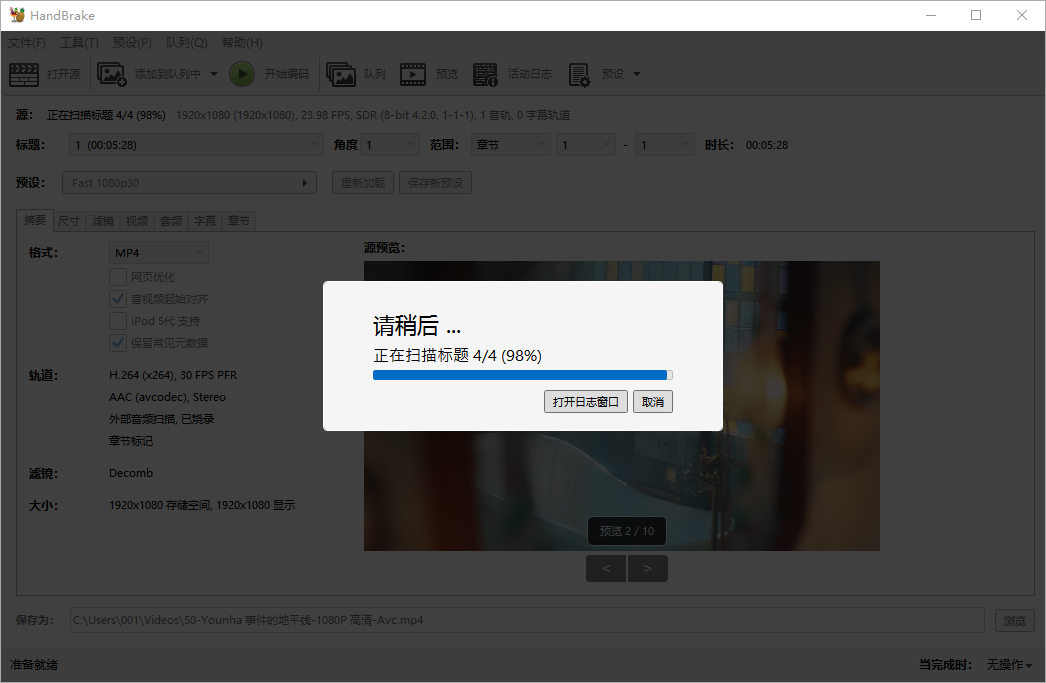Click the 预览 2 / 10 label
Viewport: 1046px width, 683px height.
click(627, 531)
